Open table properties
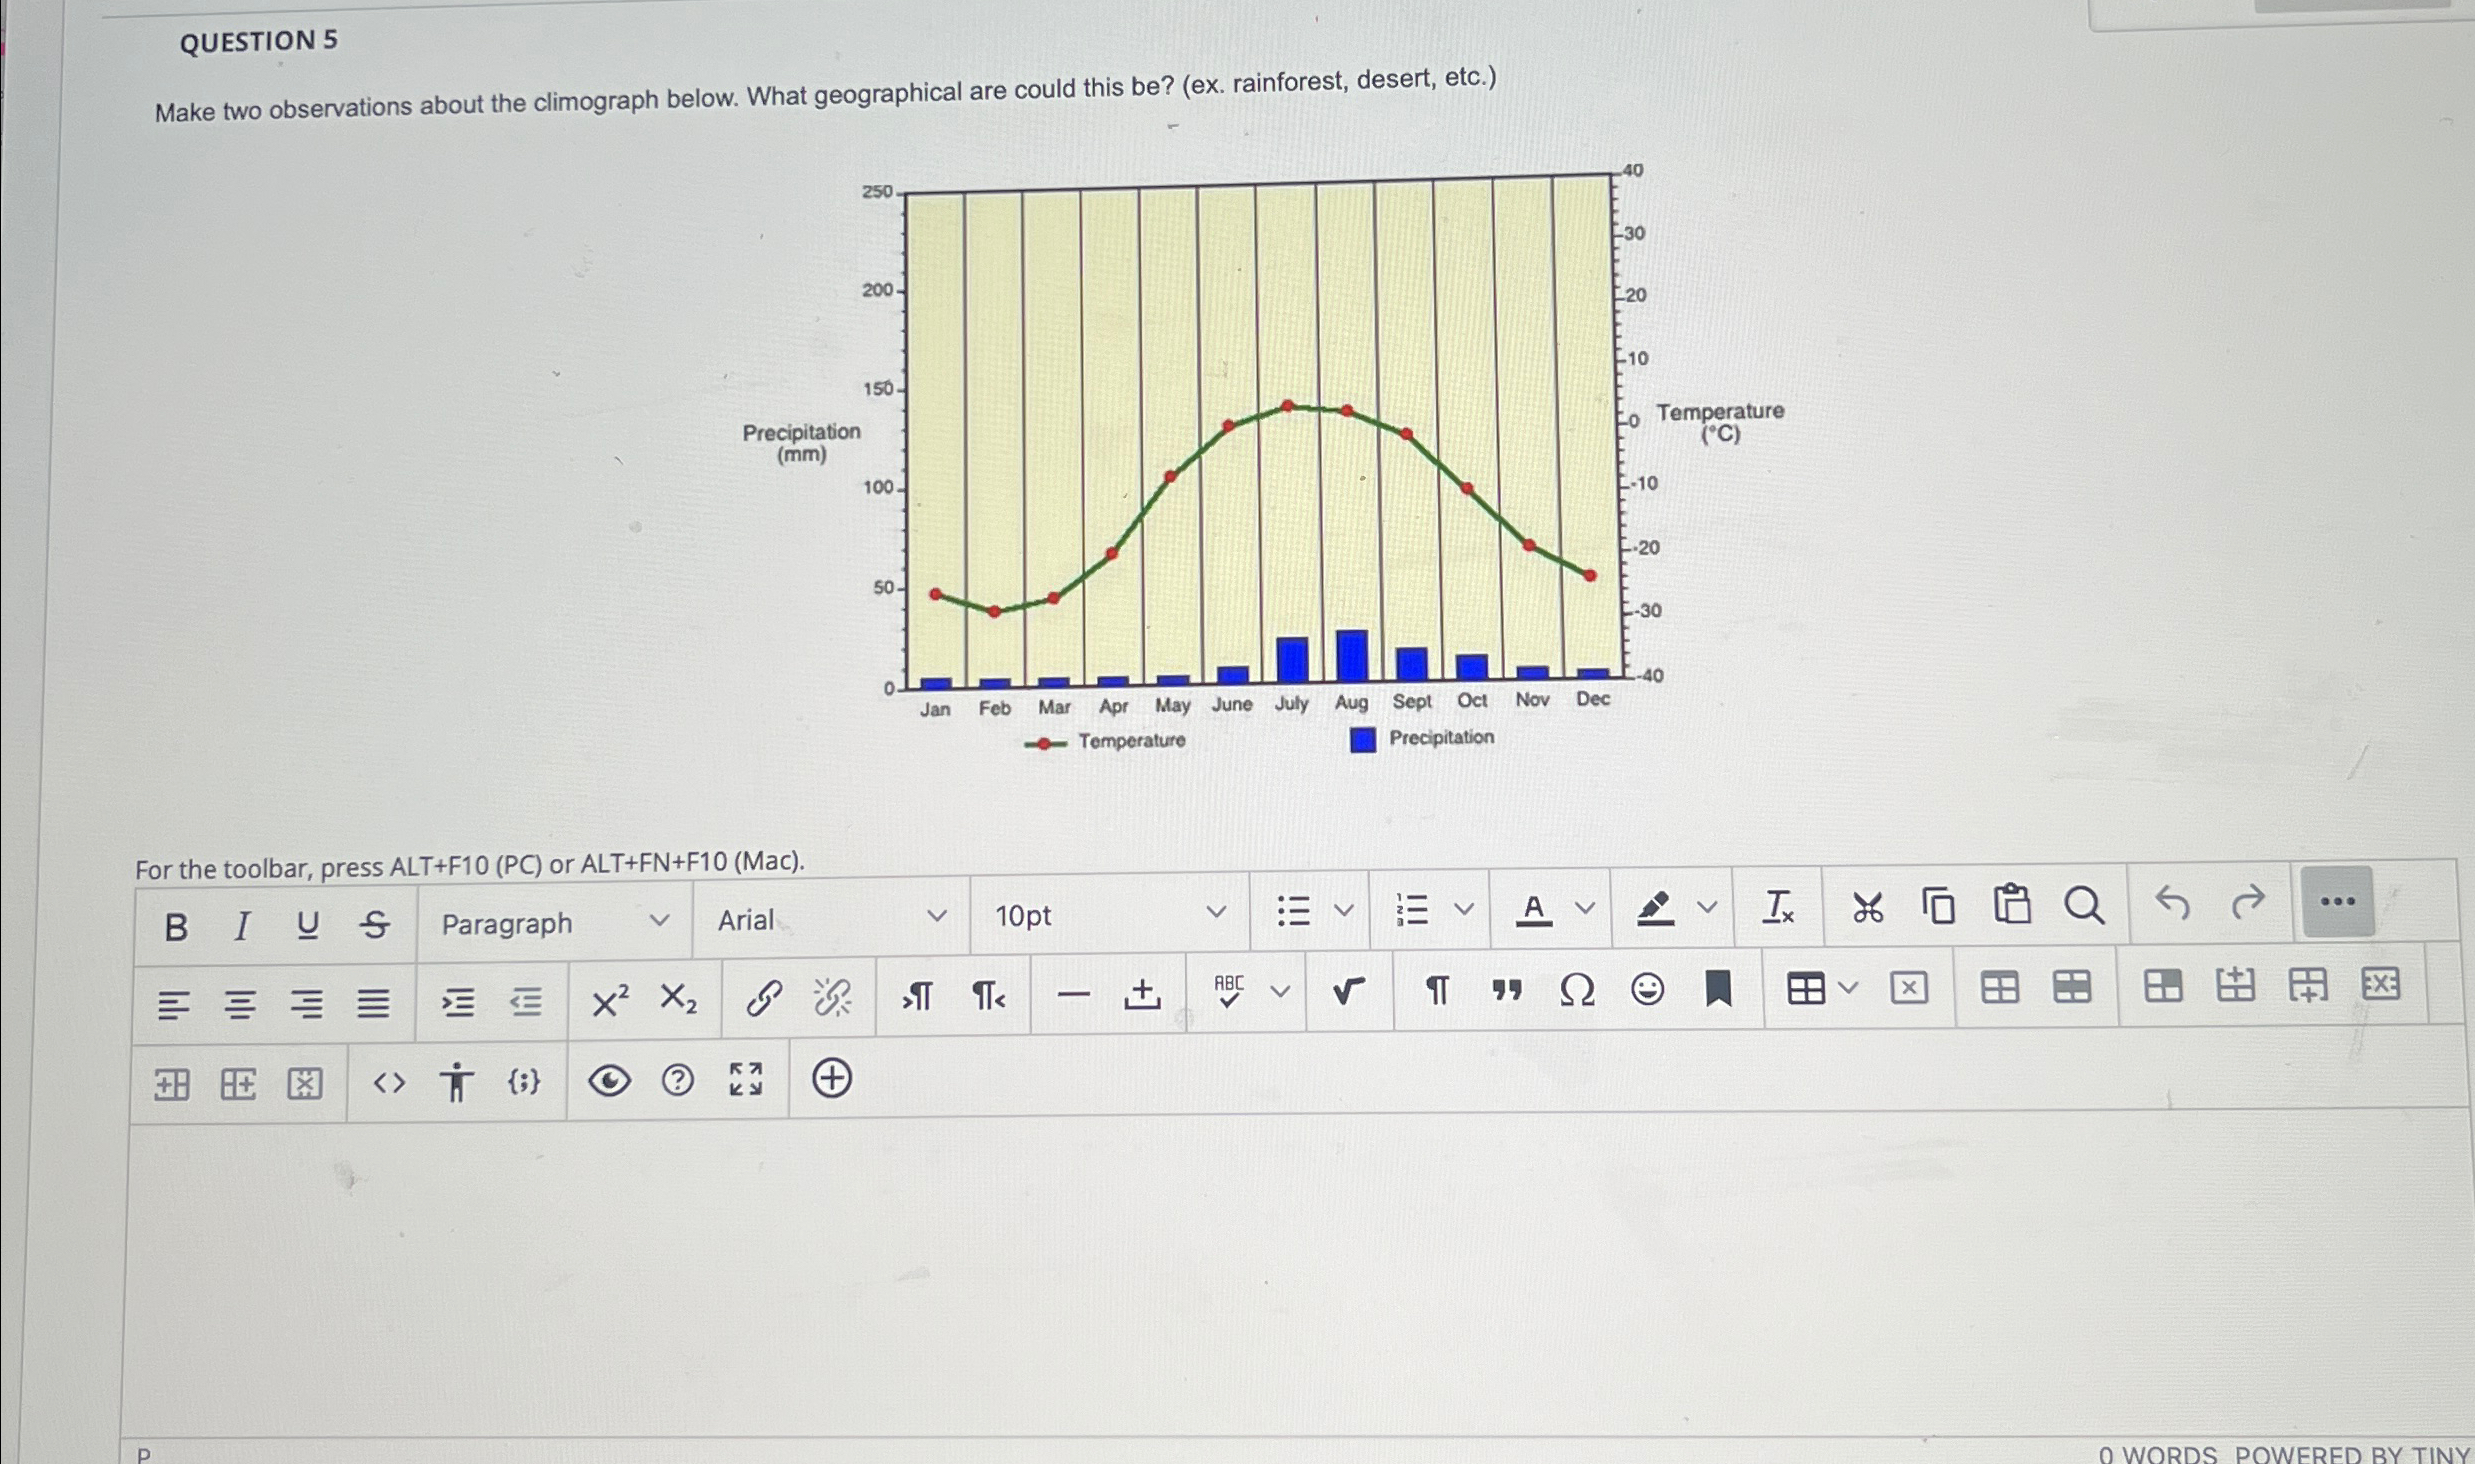Viewport: 2475px width, 1464px height. 1999,988
